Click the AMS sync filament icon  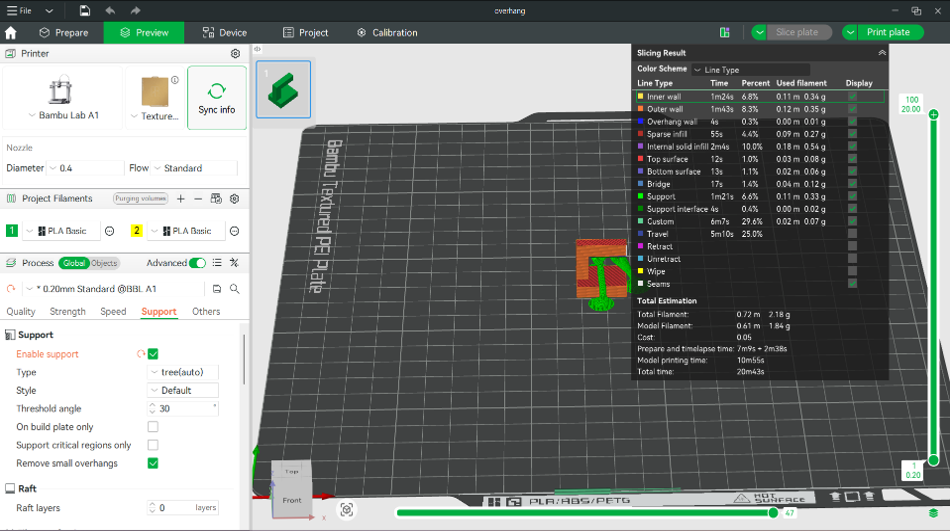pyautogui.click(x=216, y=199)
